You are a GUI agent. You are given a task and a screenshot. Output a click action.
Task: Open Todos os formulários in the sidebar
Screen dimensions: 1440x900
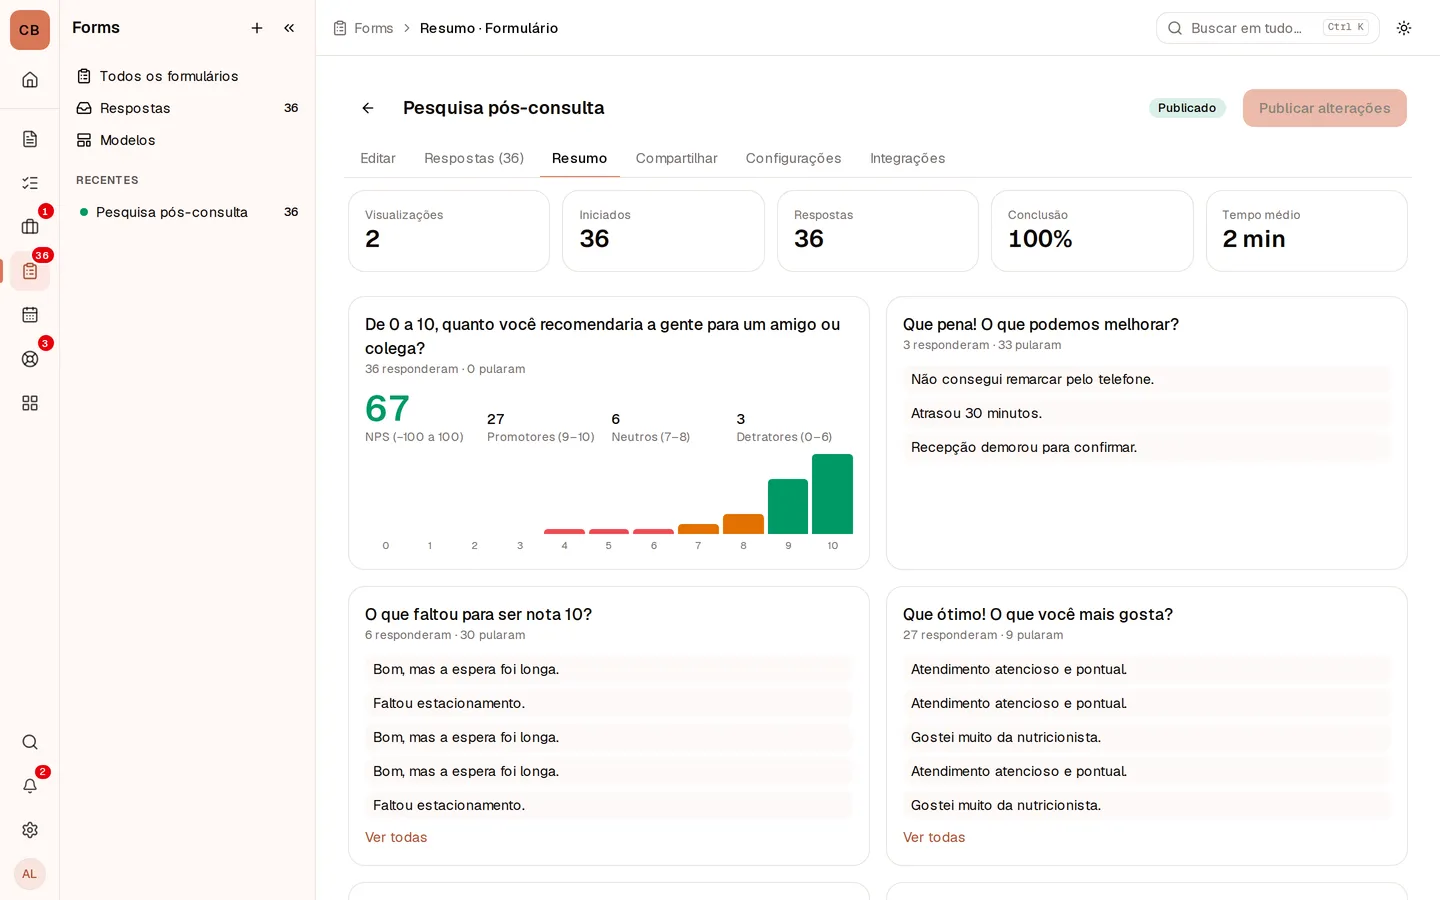(187, 76)
